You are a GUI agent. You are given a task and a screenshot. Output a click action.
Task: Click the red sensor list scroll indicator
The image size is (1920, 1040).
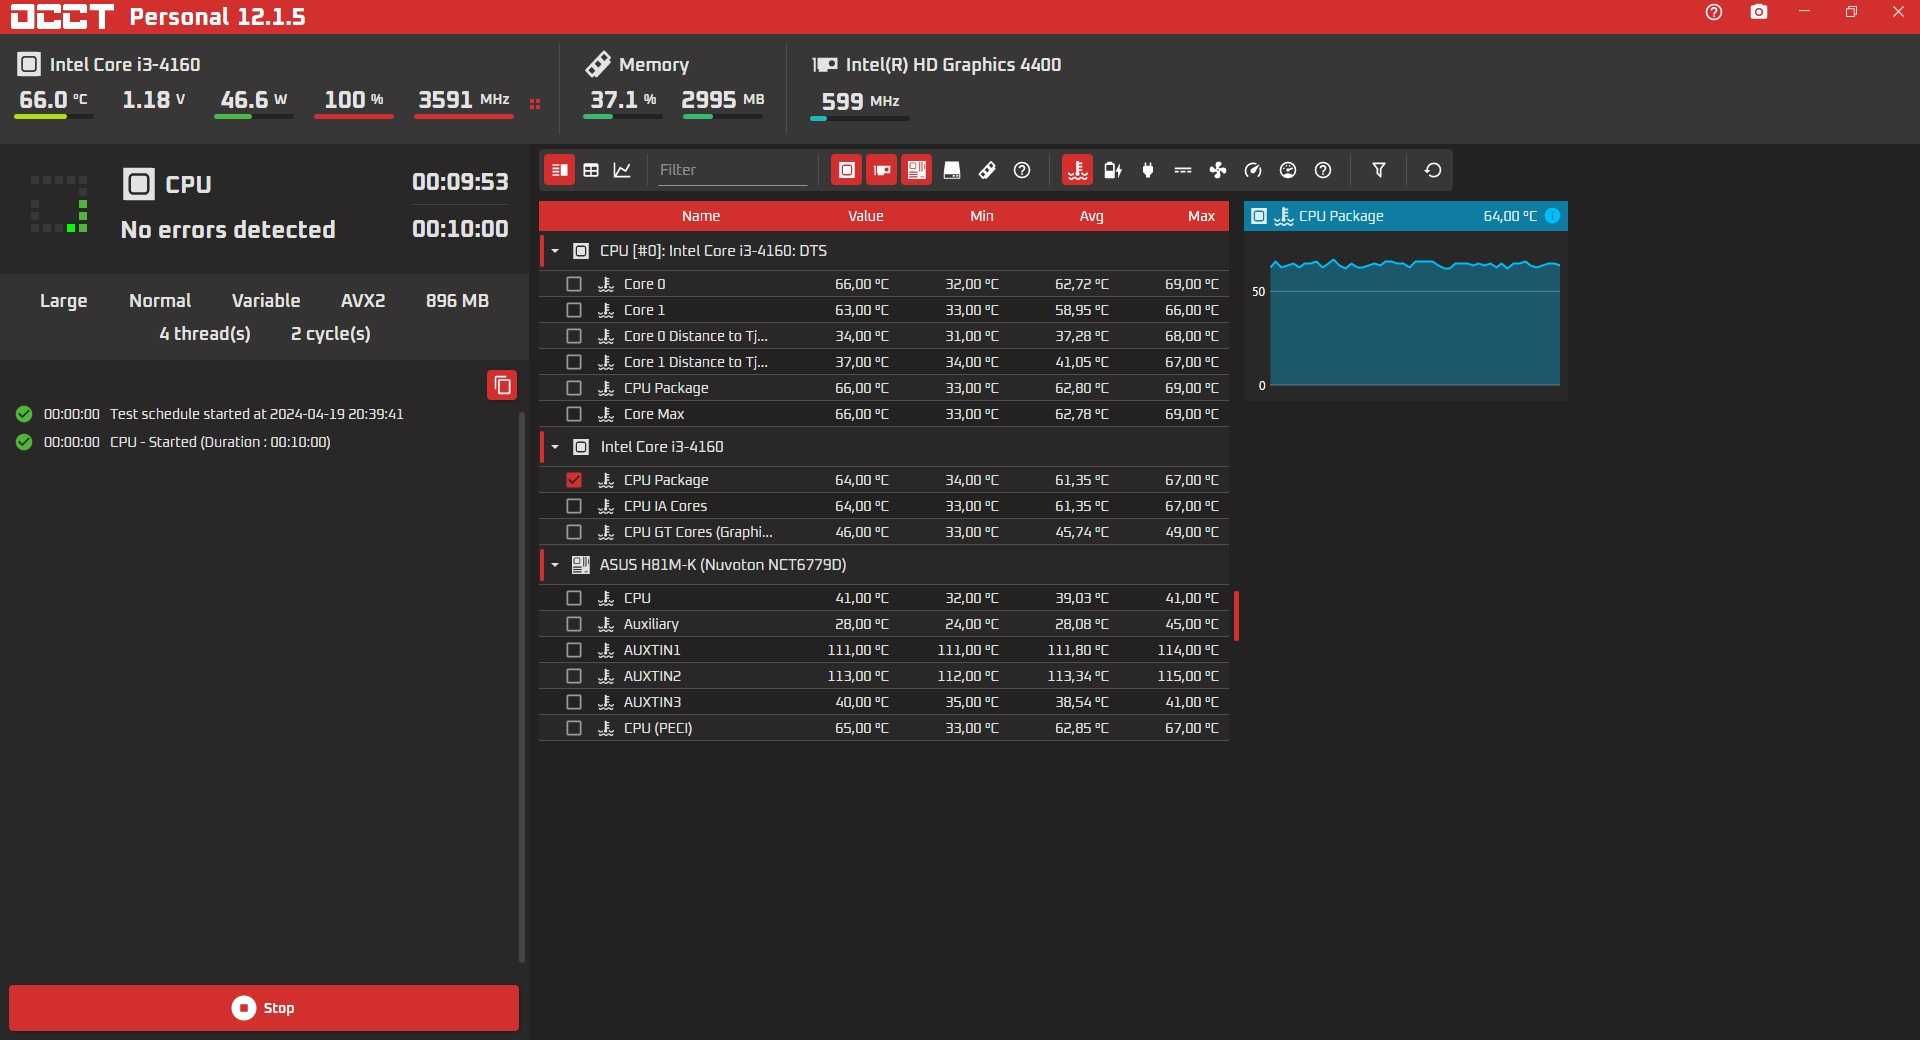[1236, 615]
